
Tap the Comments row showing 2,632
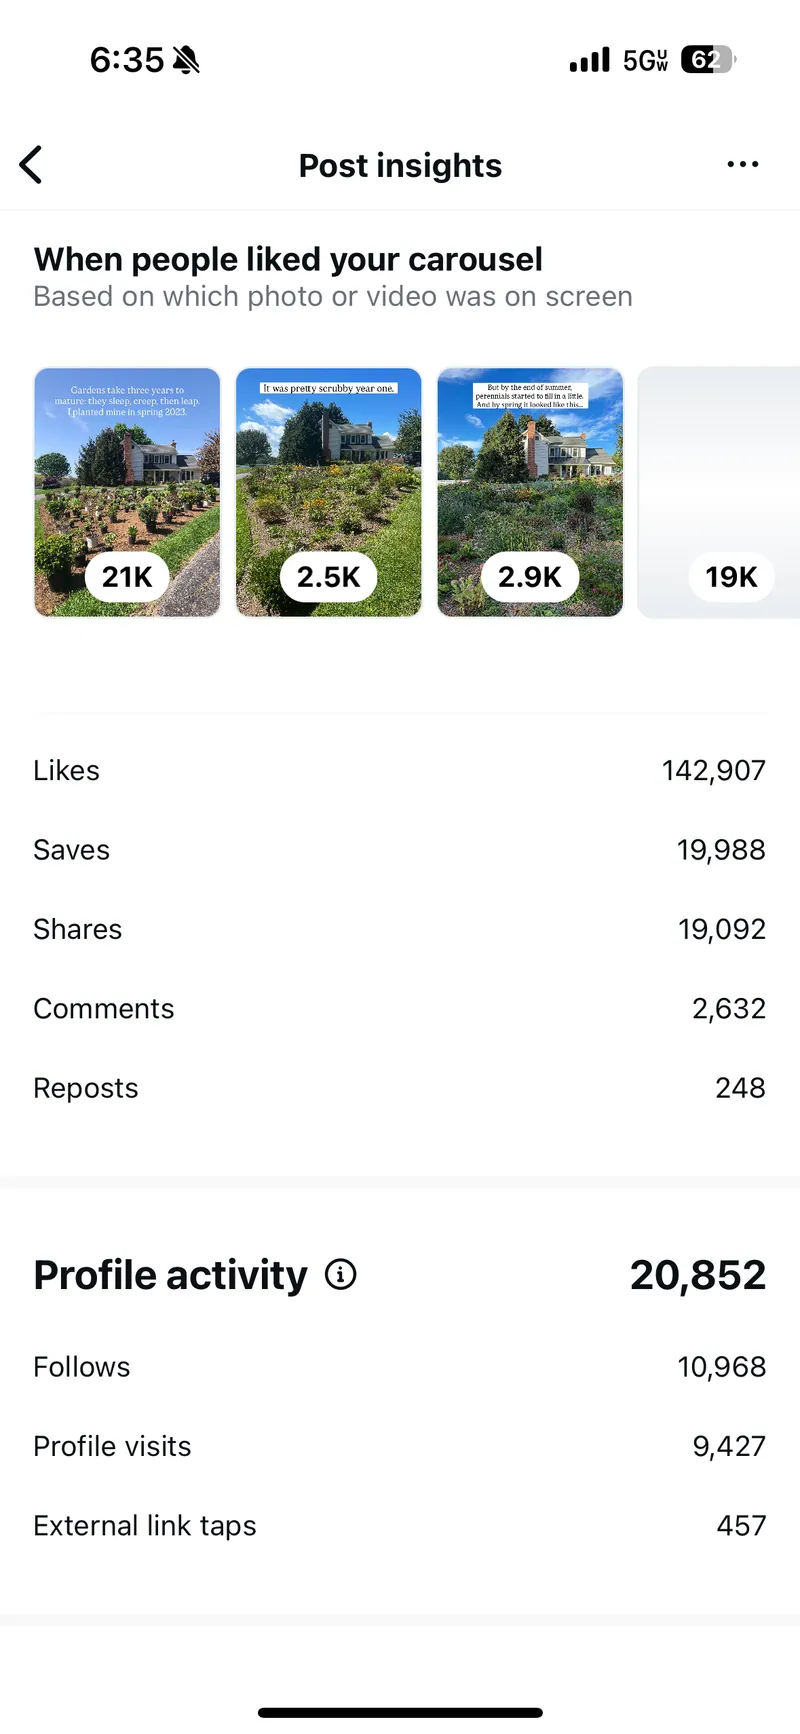pyautogui.click(x=400, y=1008)
